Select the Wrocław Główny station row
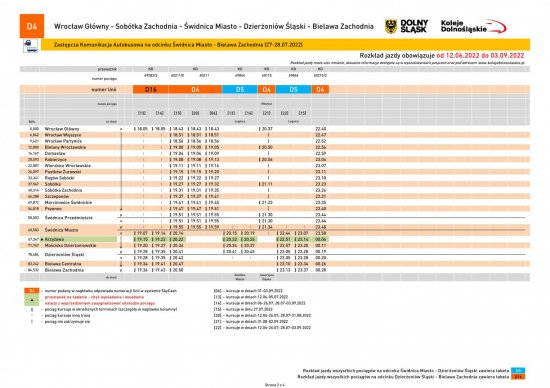Viewport: 550px width, 388px height. coord(275,129)
